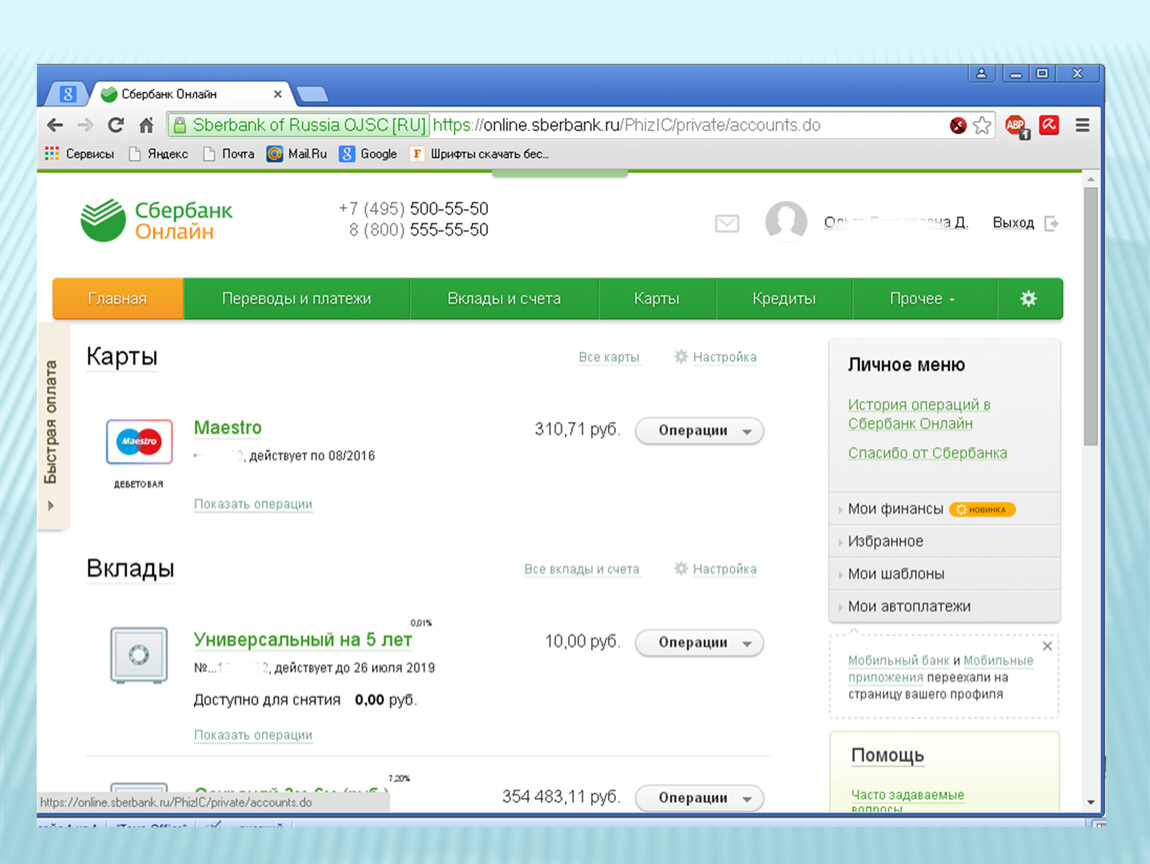Open the Яндекс bookmark

[158, 154]
